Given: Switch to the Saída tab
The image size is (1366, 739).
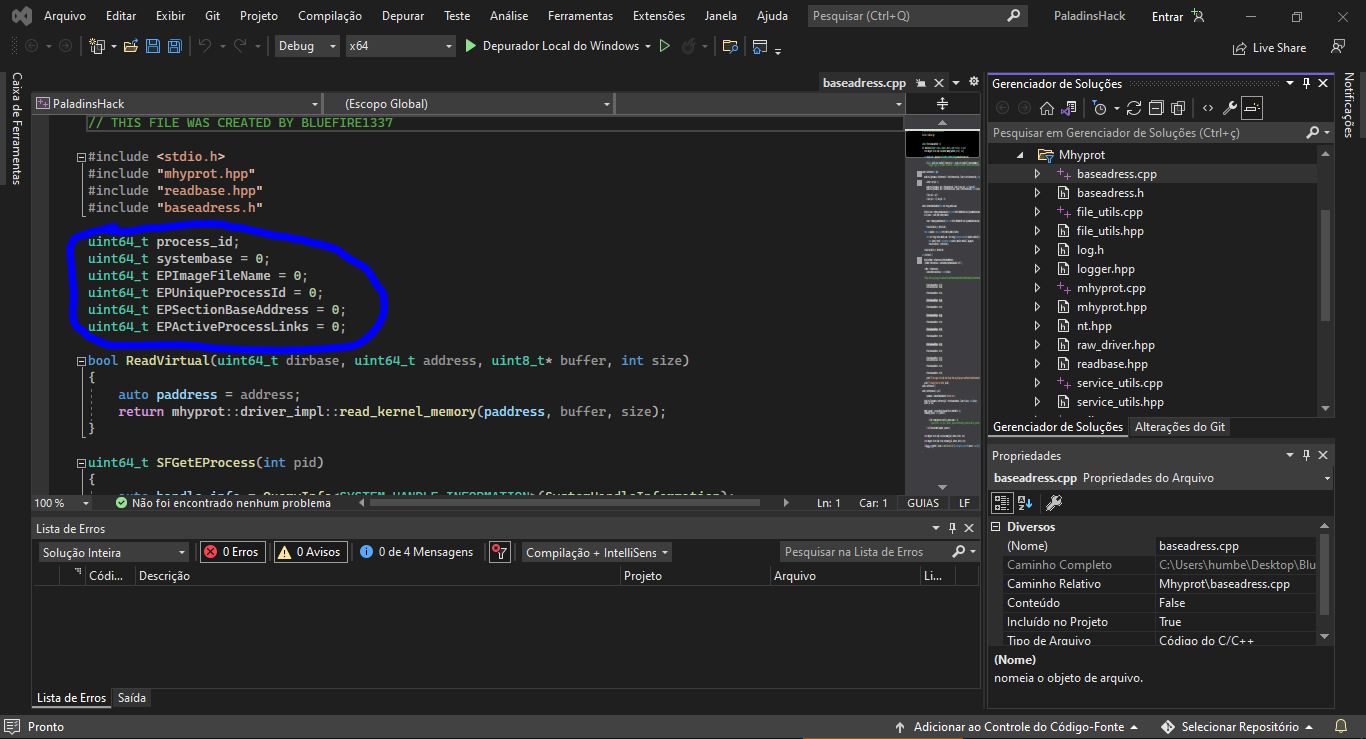Looking at the screenshot, I should tap(131, 698).
